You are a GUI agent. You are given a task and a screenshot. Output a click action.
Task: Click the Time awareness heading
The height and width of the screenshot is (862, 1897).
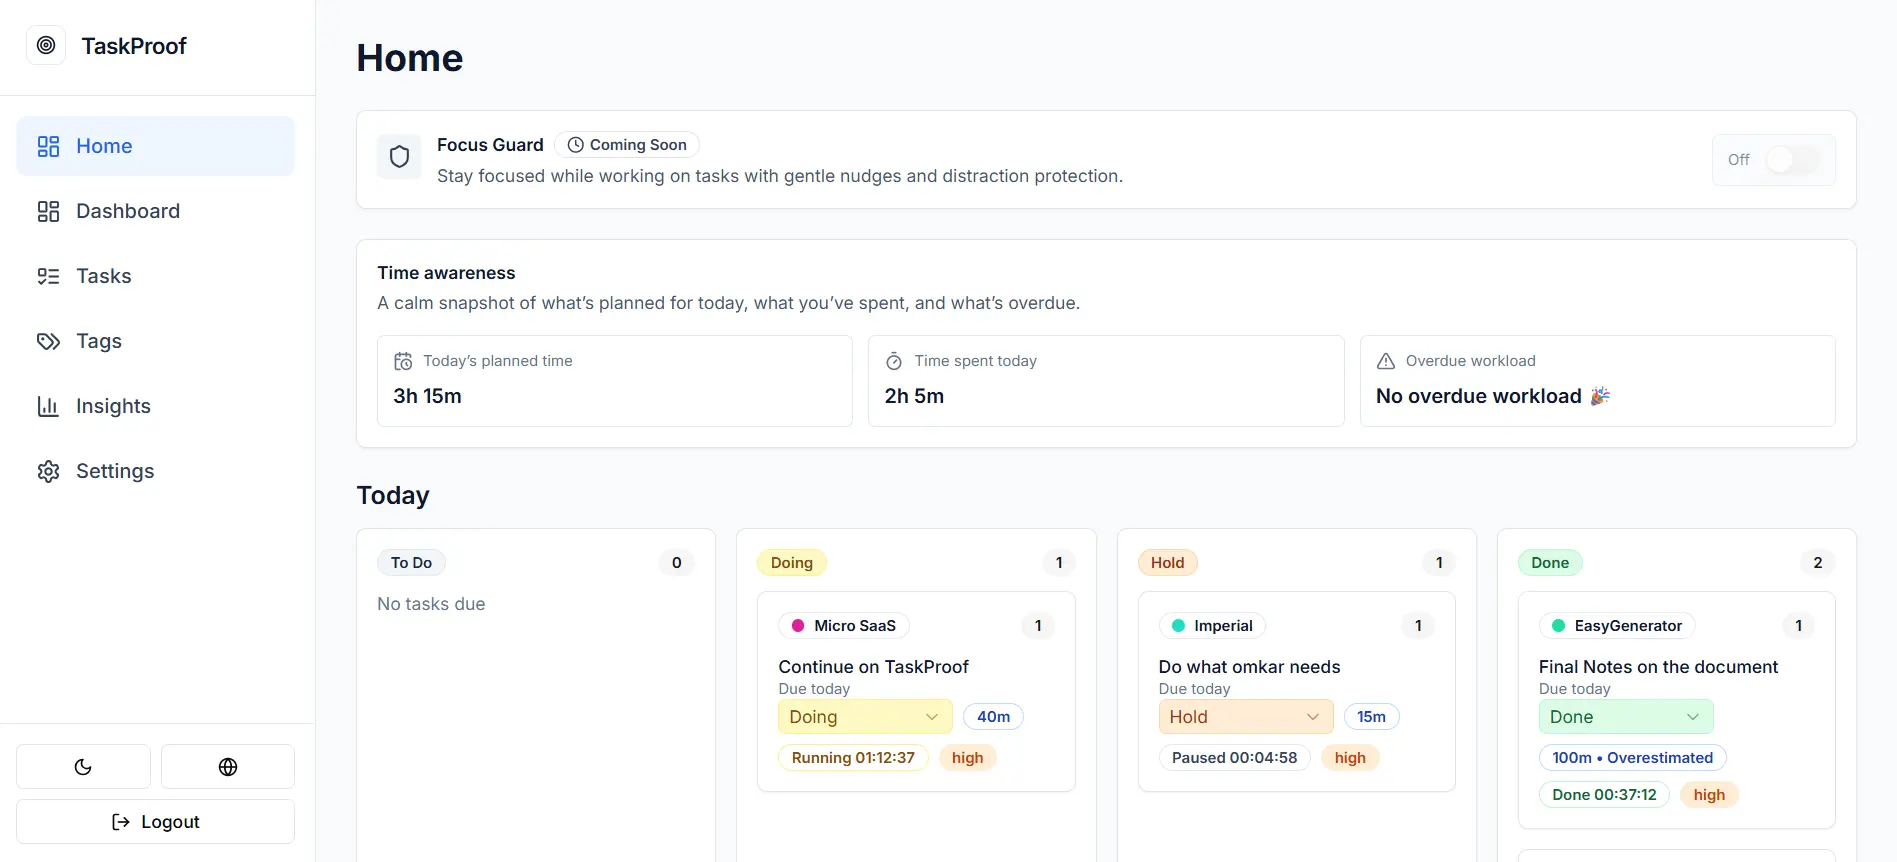[x=446, y=273]
